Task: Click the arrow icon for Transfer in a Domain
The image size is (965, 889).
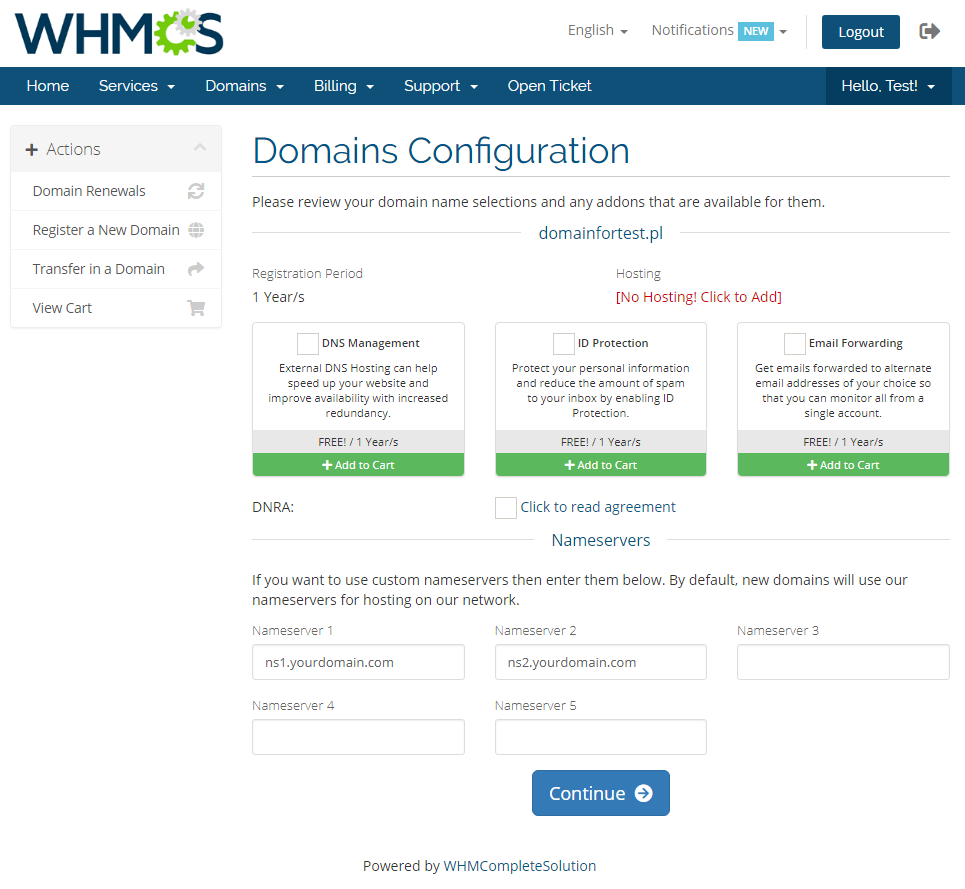Action: [196, 269]
